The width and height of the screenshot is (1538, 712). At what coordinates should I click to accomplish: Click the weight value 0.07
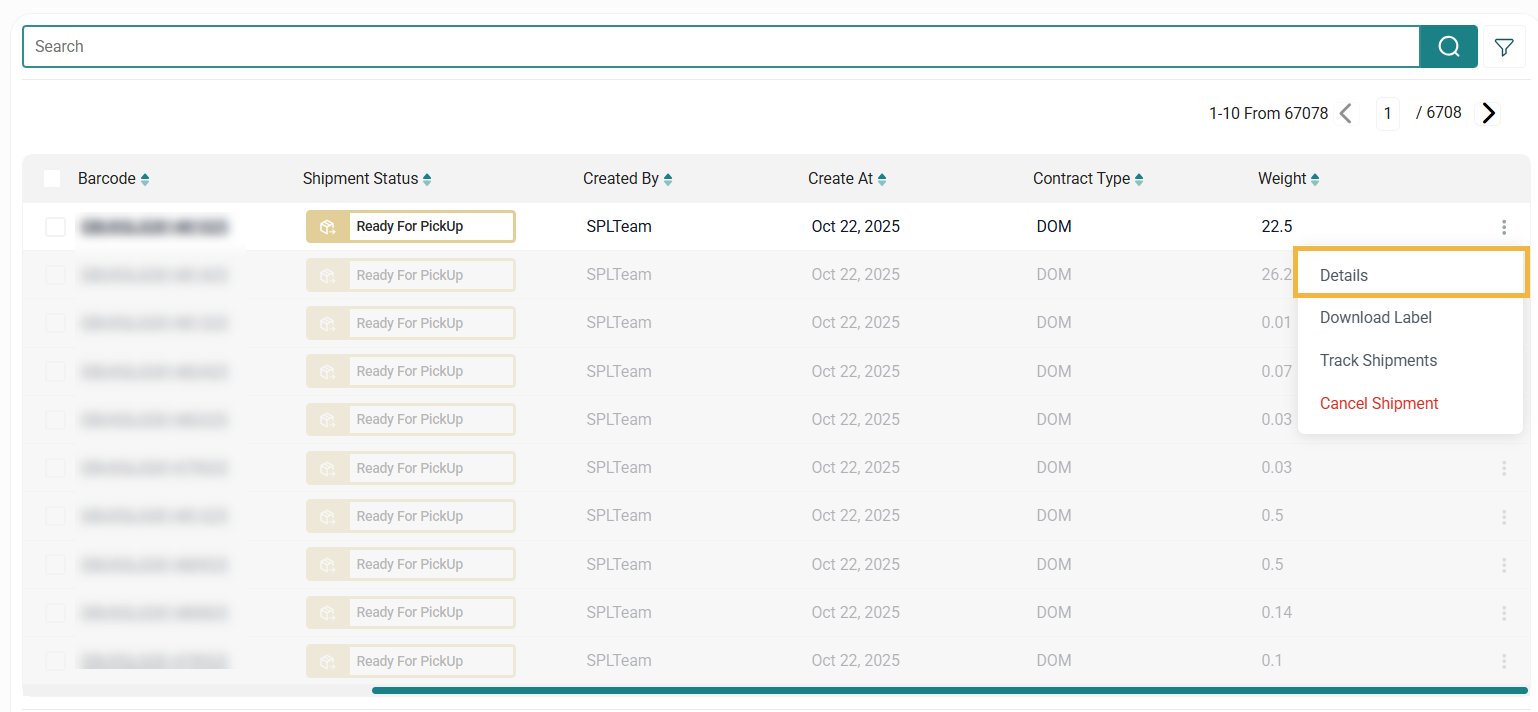click(x=1277, y=371)
